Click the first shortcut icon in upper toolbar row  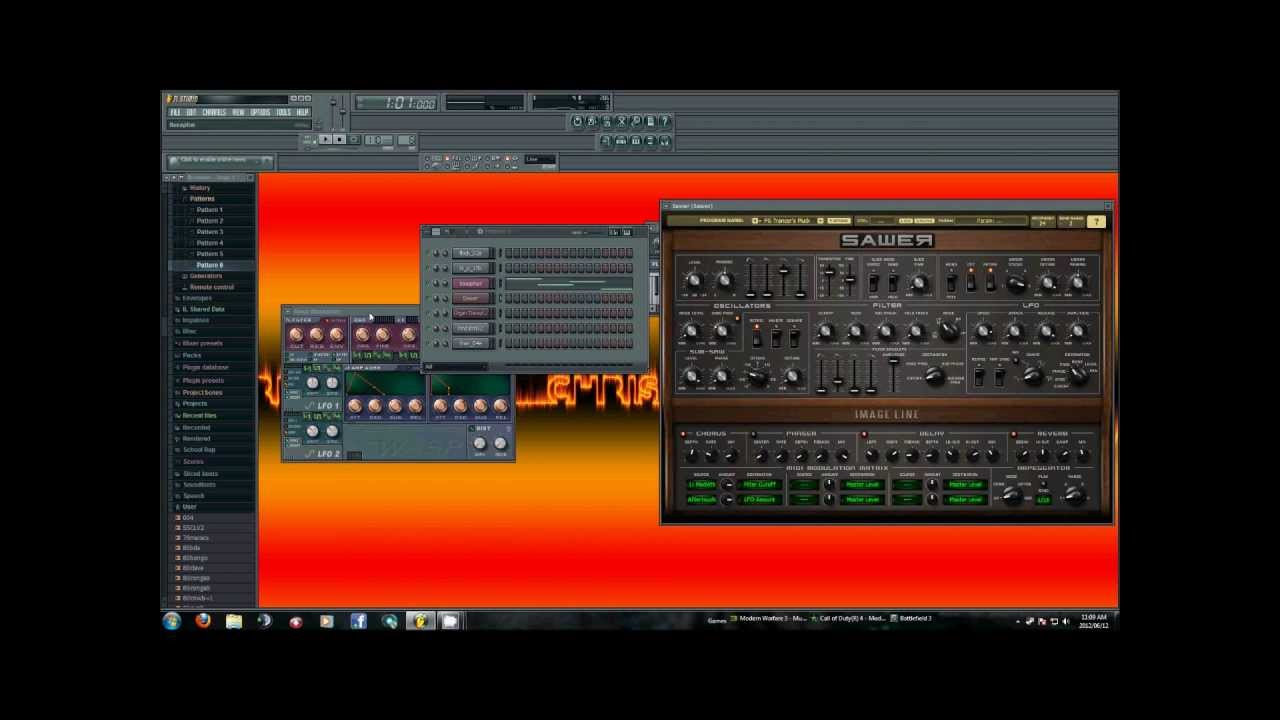(x=577, y=122)
